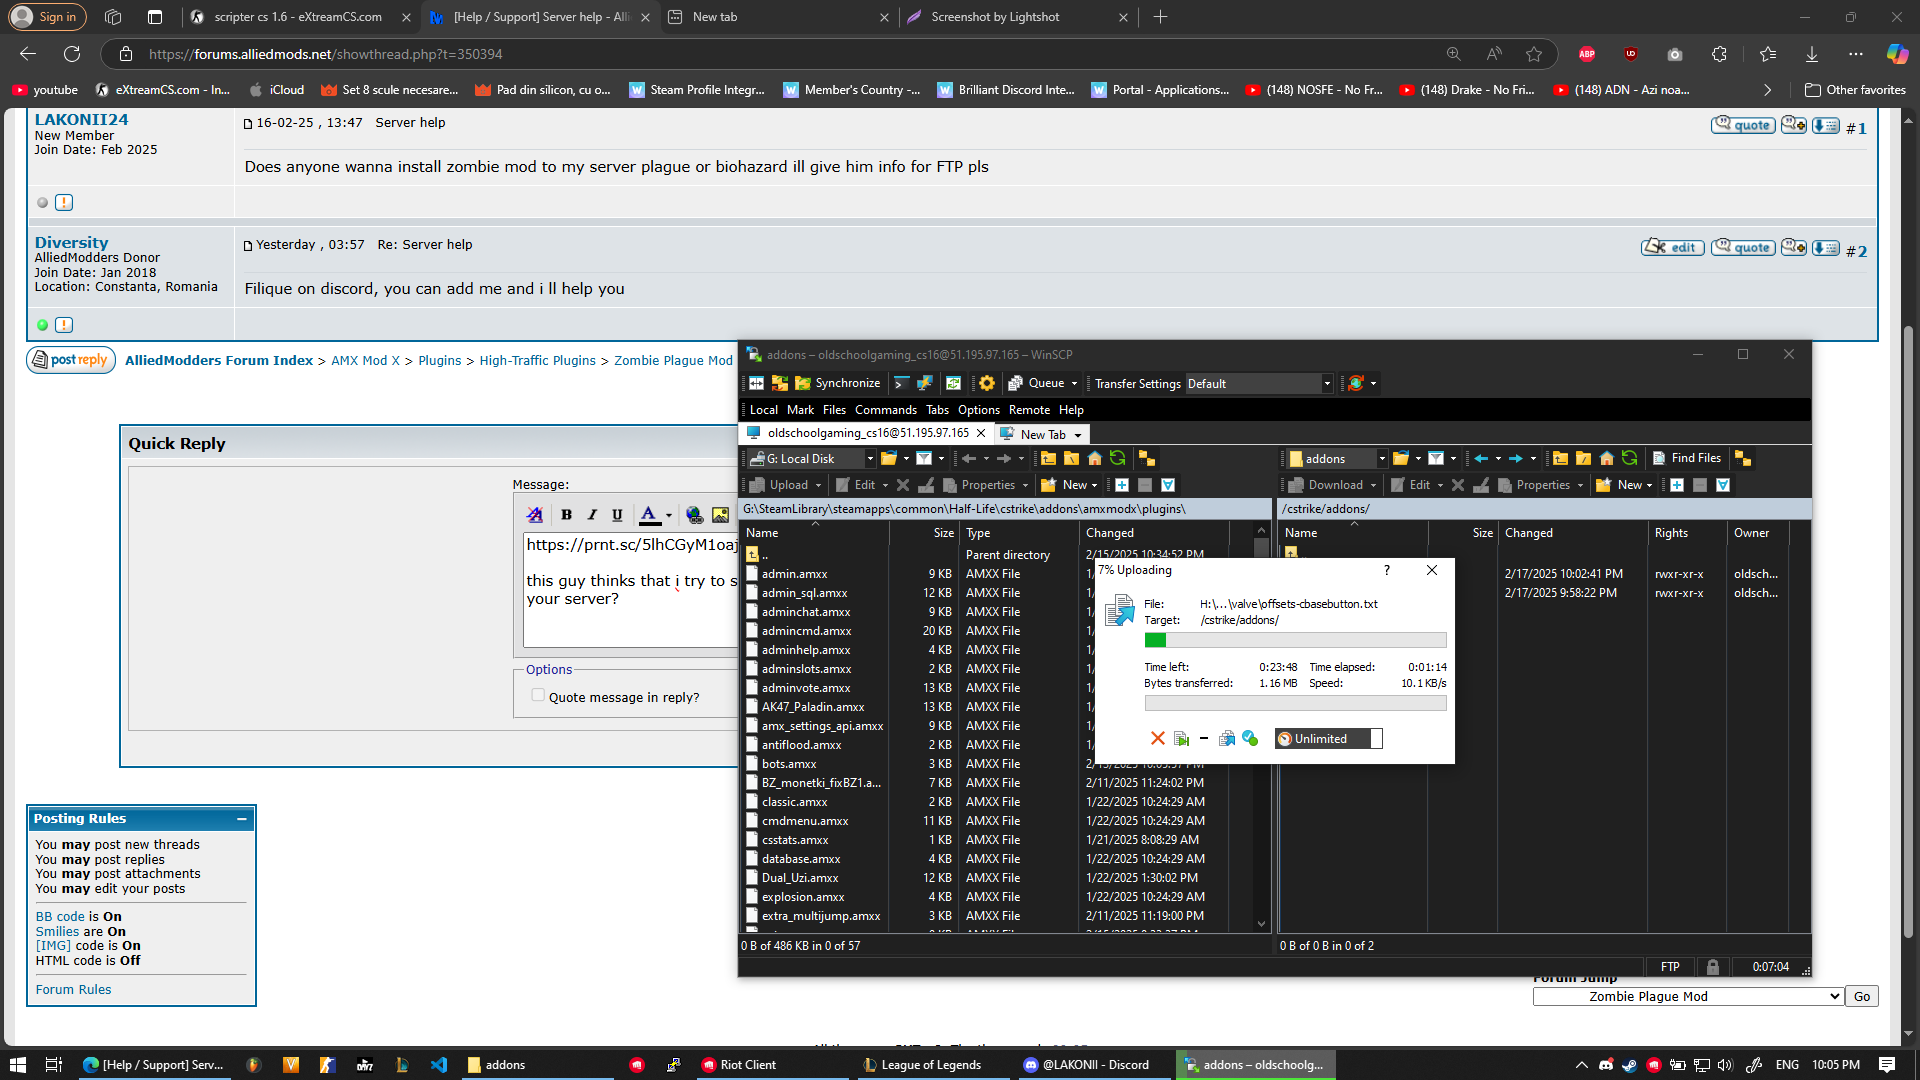
Task: Click in the Quick Reply message text area
Action: [630, 589]
